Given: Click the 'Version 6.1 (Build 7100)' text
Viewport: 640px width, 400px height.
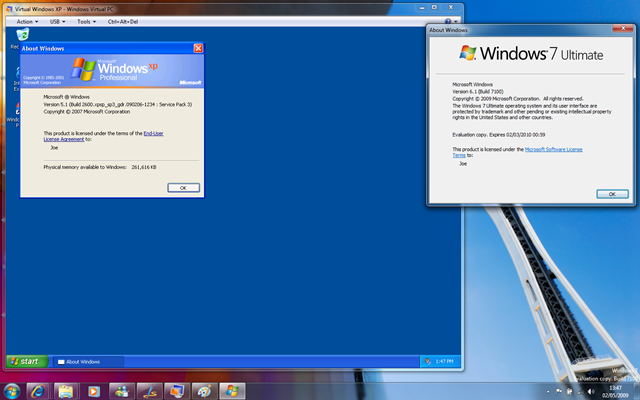Looking at the screenshot, I should [478, 92].
